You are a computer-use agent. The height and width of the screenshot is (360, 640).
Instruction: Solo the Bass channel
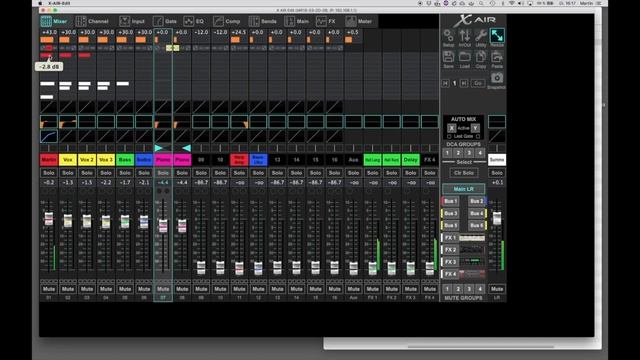(x=125, y=173)
